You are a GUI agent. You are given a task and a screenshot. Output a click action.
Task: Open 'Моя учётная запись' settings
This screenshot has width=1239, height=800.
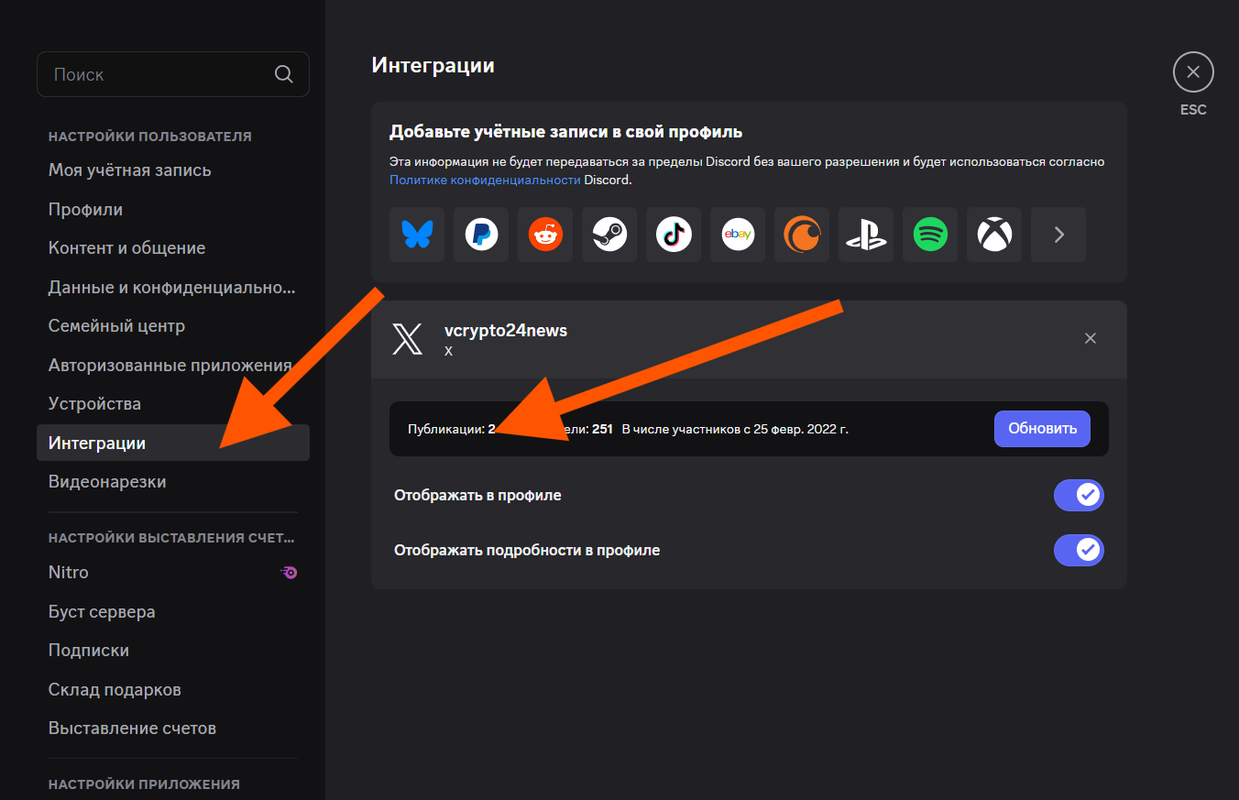coord(173,170)
